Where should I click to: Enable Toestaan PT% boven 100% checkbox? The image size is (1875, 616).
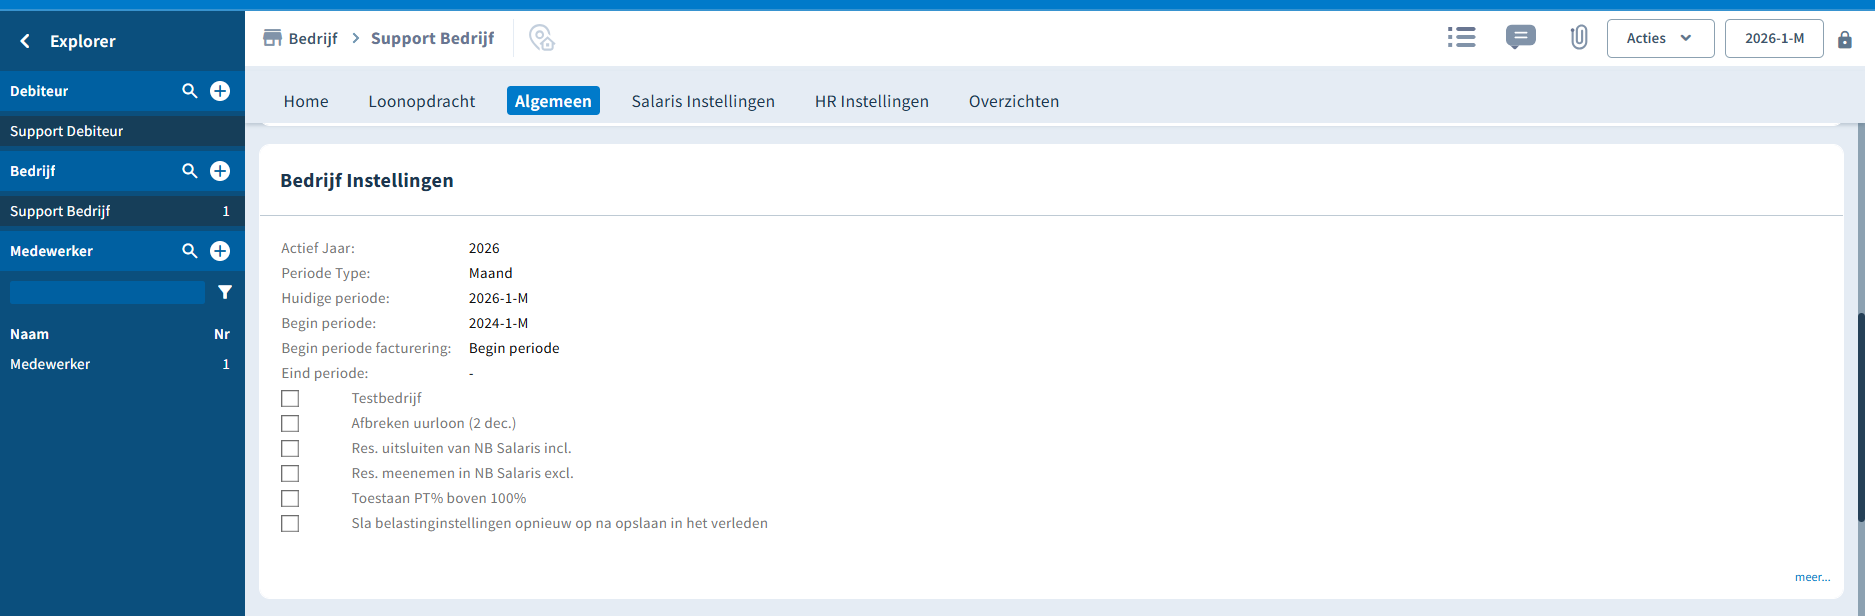pos(290,498)
